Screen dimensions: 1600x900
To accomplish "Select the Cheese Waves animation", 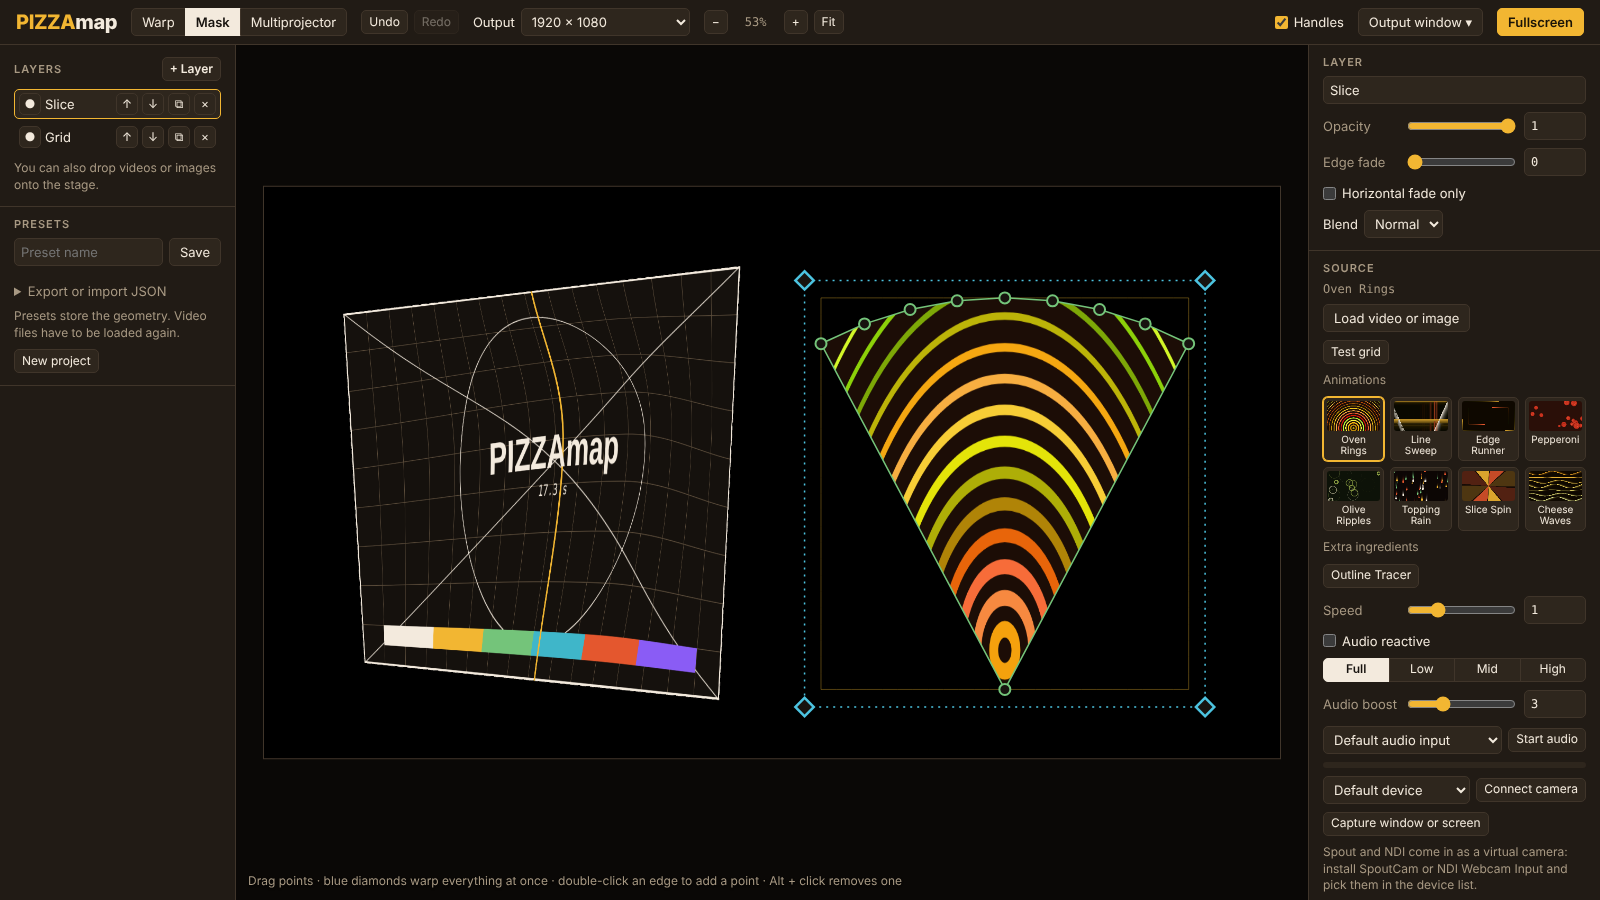I will 1555,499.
